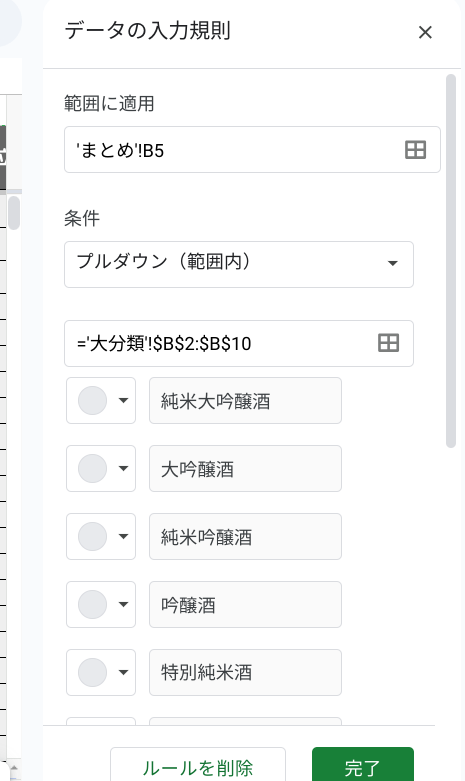Click the ルールを削除 button
This screenshot has width=465, height=781.
pyautogui.click(x=198, y=766)
